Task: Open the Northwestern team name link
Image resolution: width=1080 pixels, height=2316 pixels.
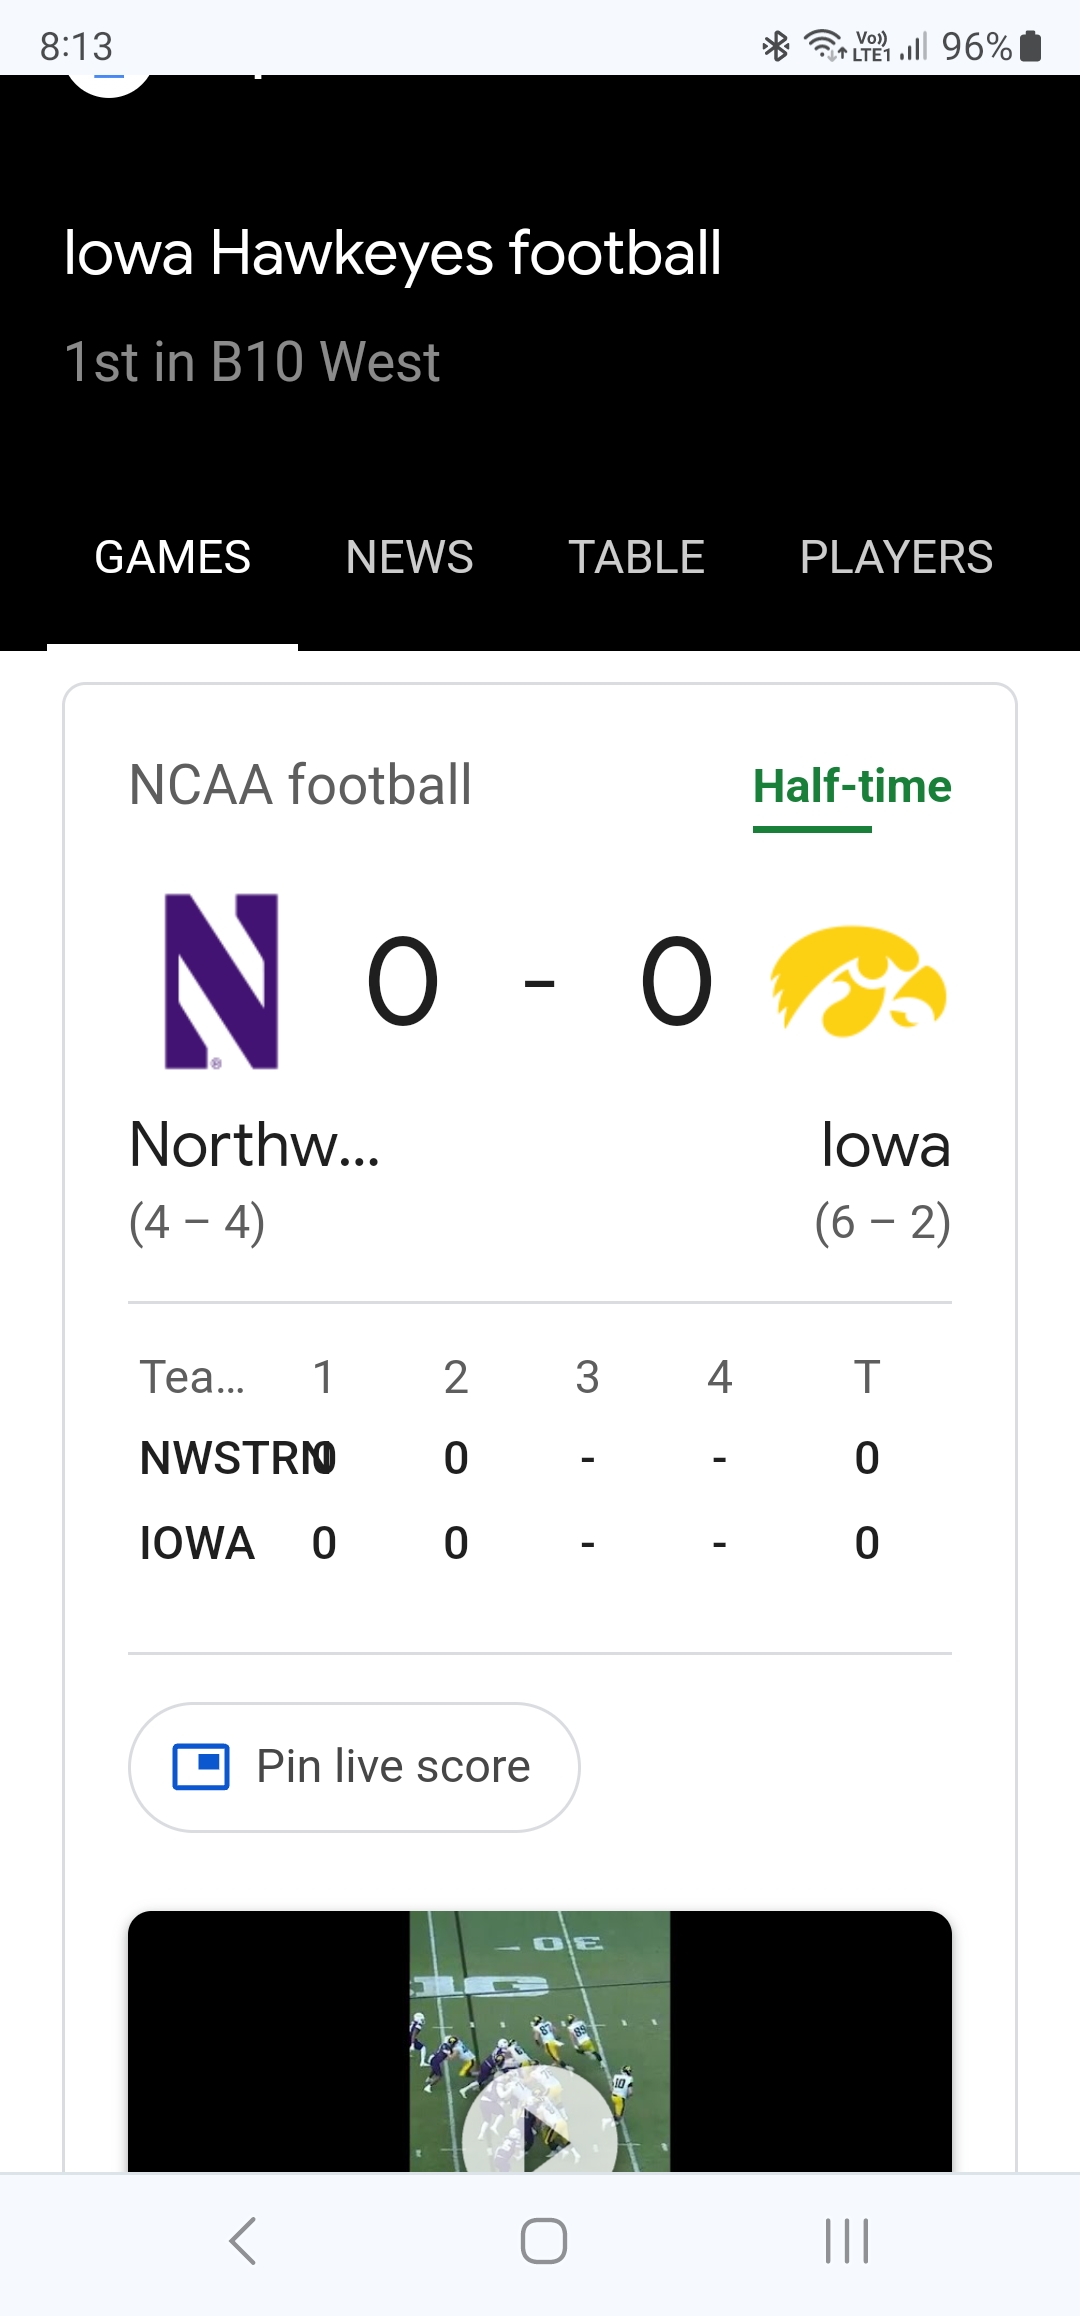Action: pos(255,1145)
